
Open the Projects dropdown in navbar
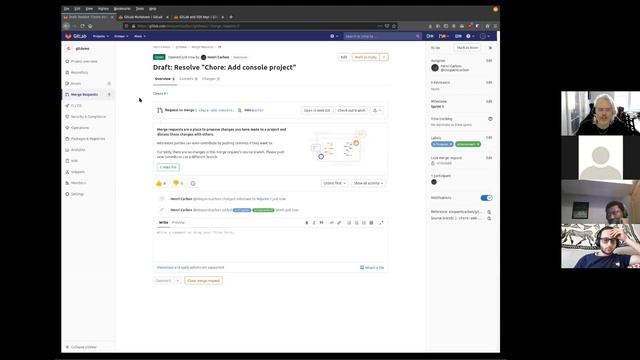click(x=100, y=36)
